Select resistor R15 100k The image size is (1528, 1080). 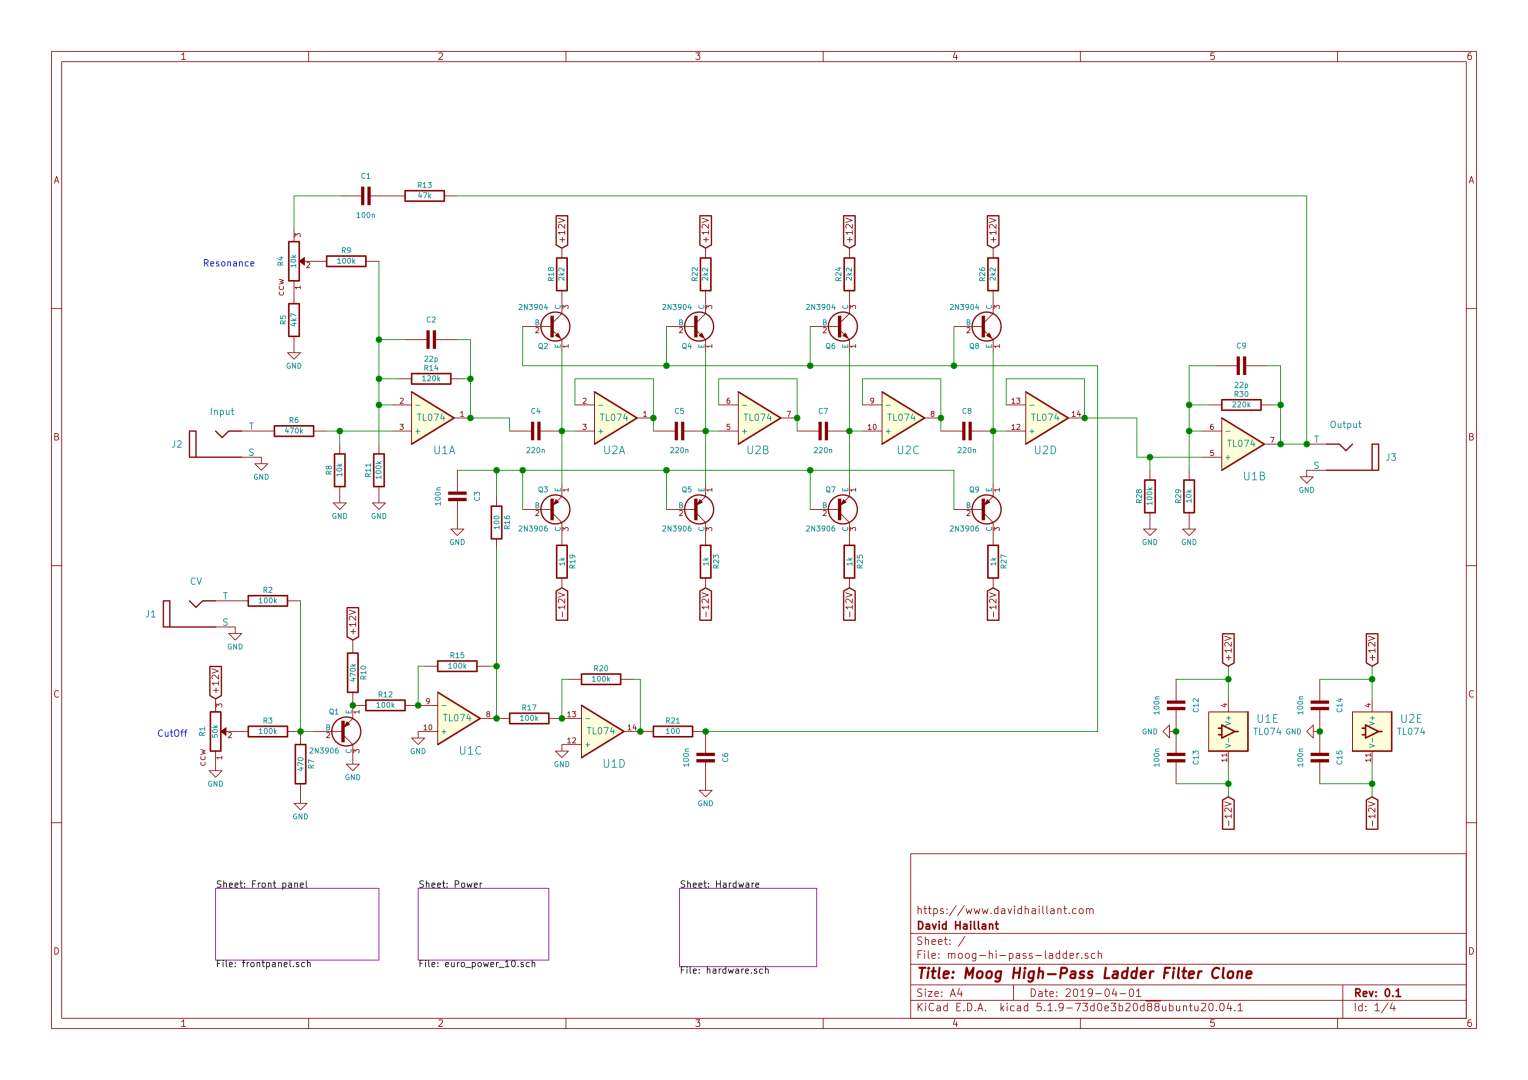click(x=457, y=666)
